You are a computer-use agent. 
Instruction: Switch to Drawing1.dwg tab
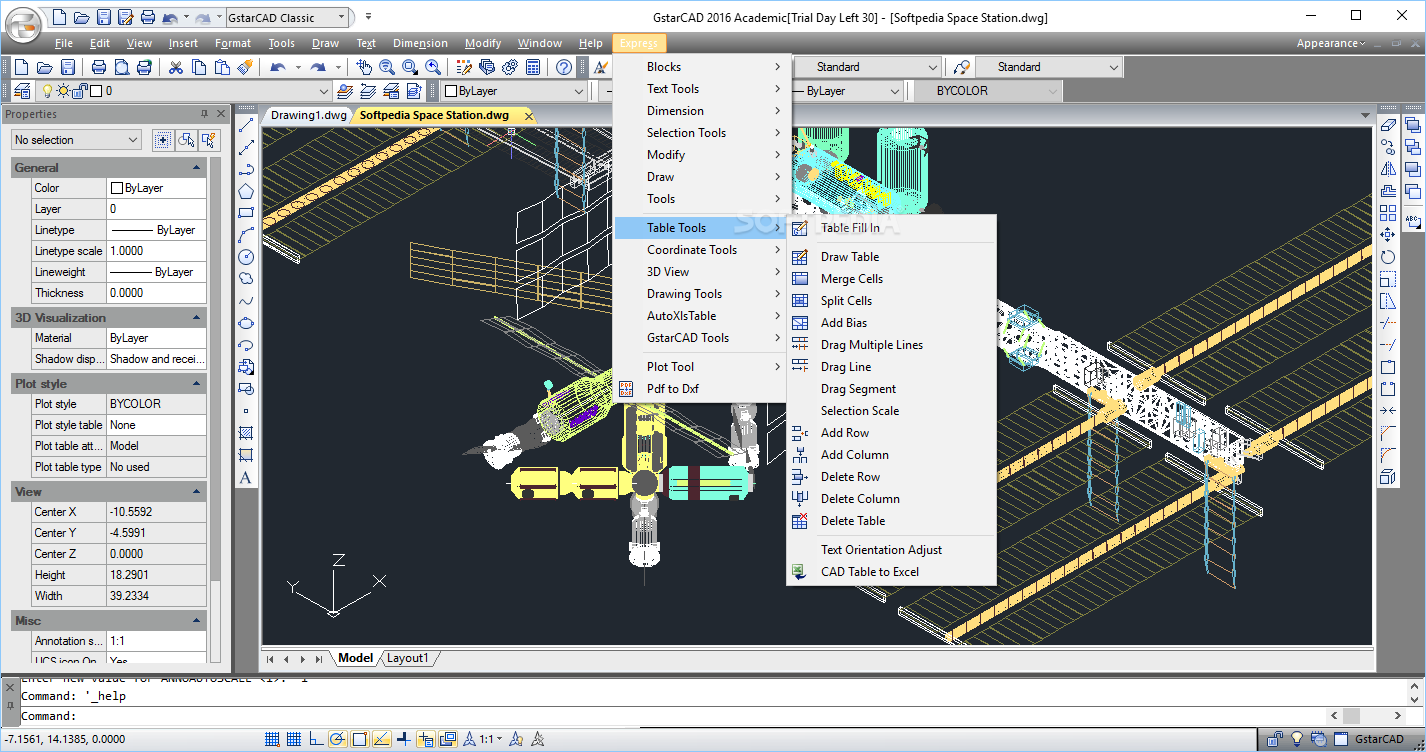tap(309, 115)
